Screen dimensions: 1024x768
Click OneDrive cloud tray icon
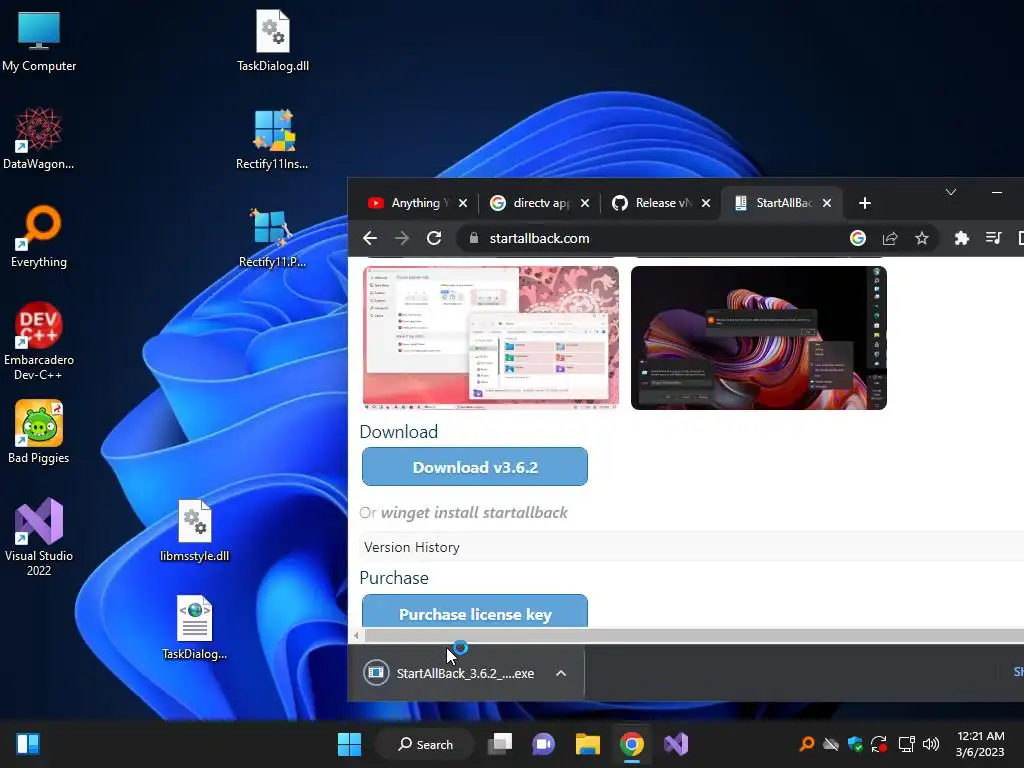tap(831, 744)
